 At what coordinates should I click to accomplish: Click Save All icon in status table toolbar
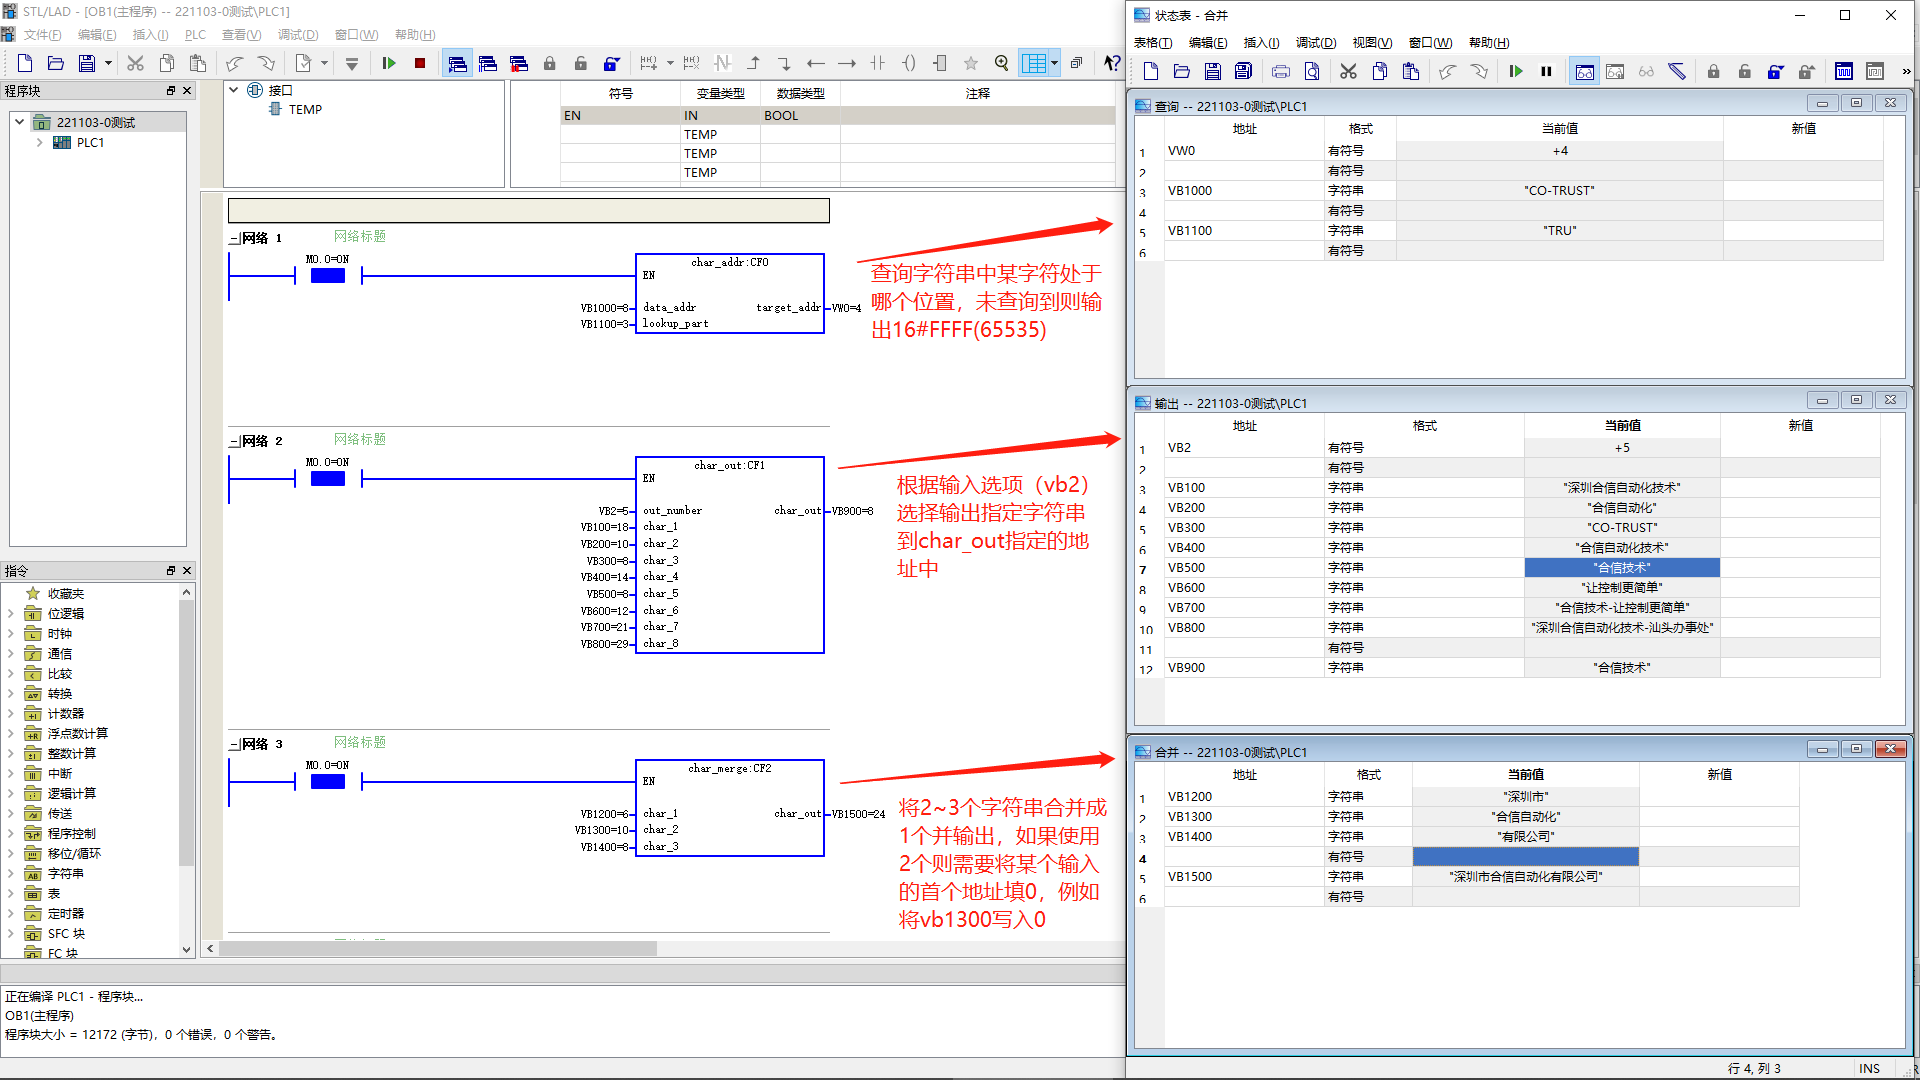(x=1244, y=72)
